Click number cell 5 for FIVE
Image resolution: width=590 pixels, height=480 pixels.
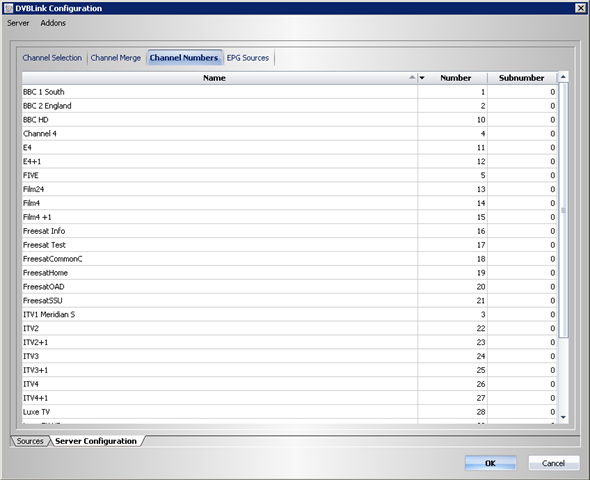coord(452,176)
